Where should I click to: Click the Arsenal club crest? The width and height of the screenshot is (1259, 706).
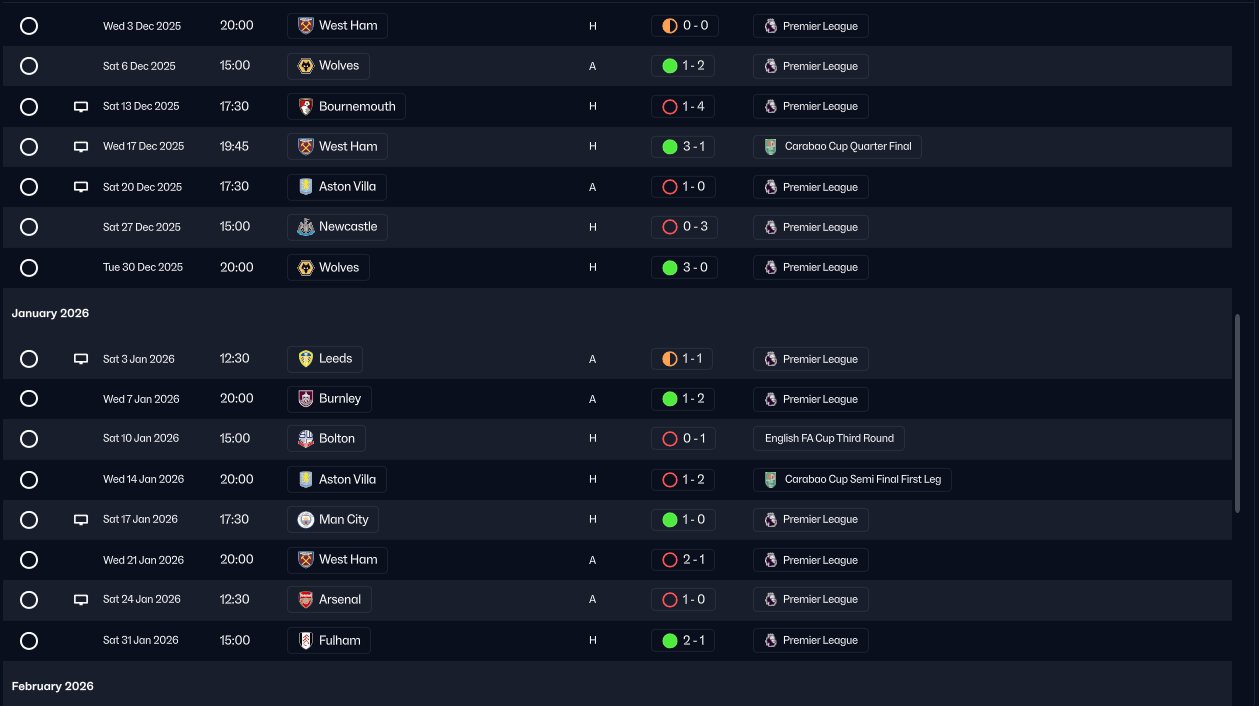[306, 600]
